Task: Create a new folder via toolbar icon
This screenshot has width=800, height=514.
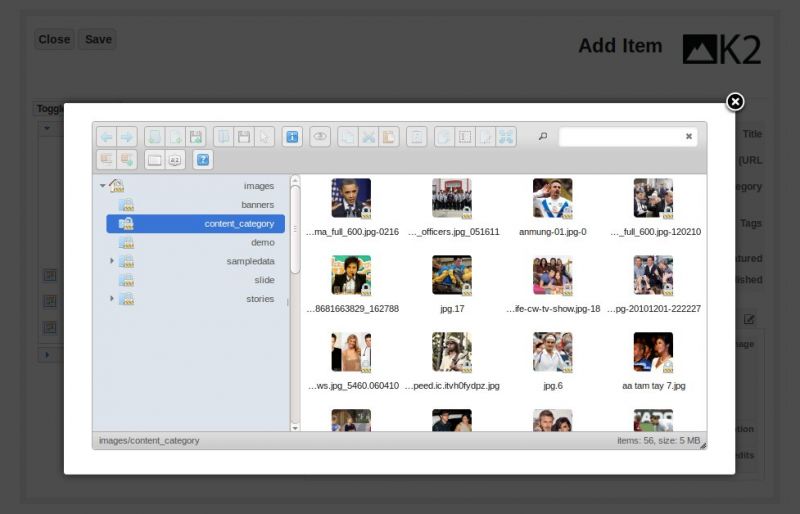Action: 155,137
